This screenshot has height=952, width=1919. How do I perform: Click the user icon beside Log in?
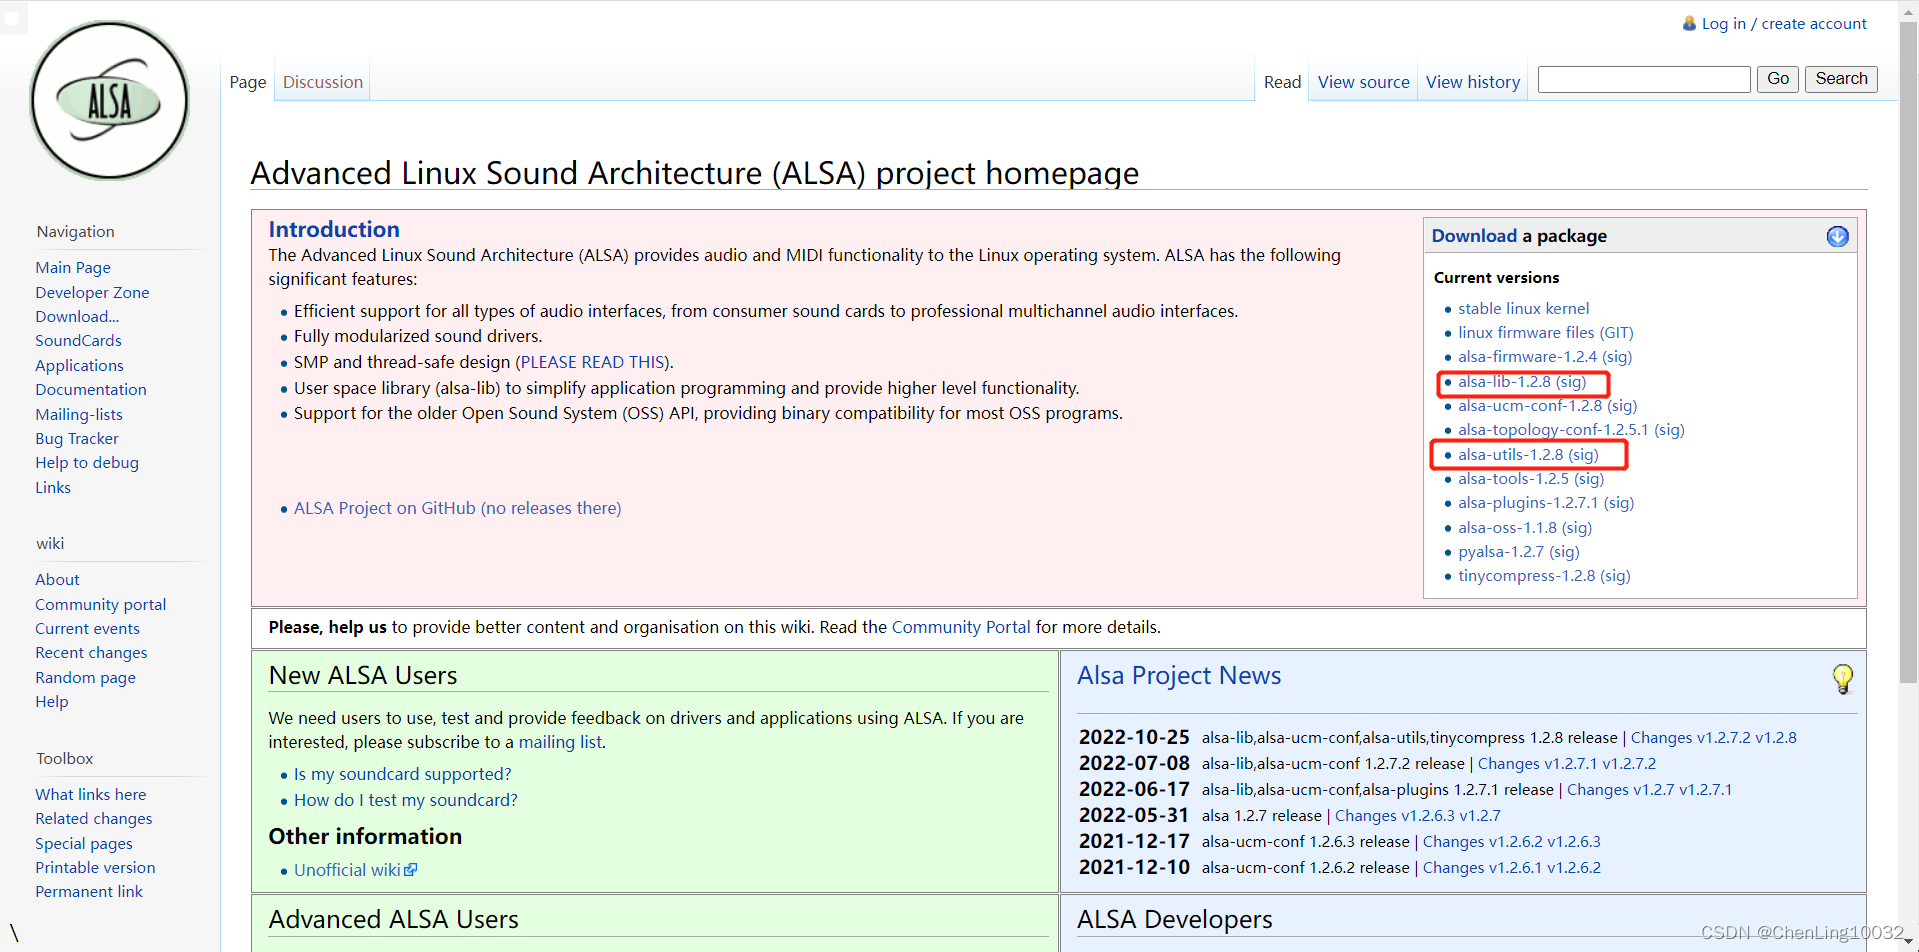tap(1689, 23)
